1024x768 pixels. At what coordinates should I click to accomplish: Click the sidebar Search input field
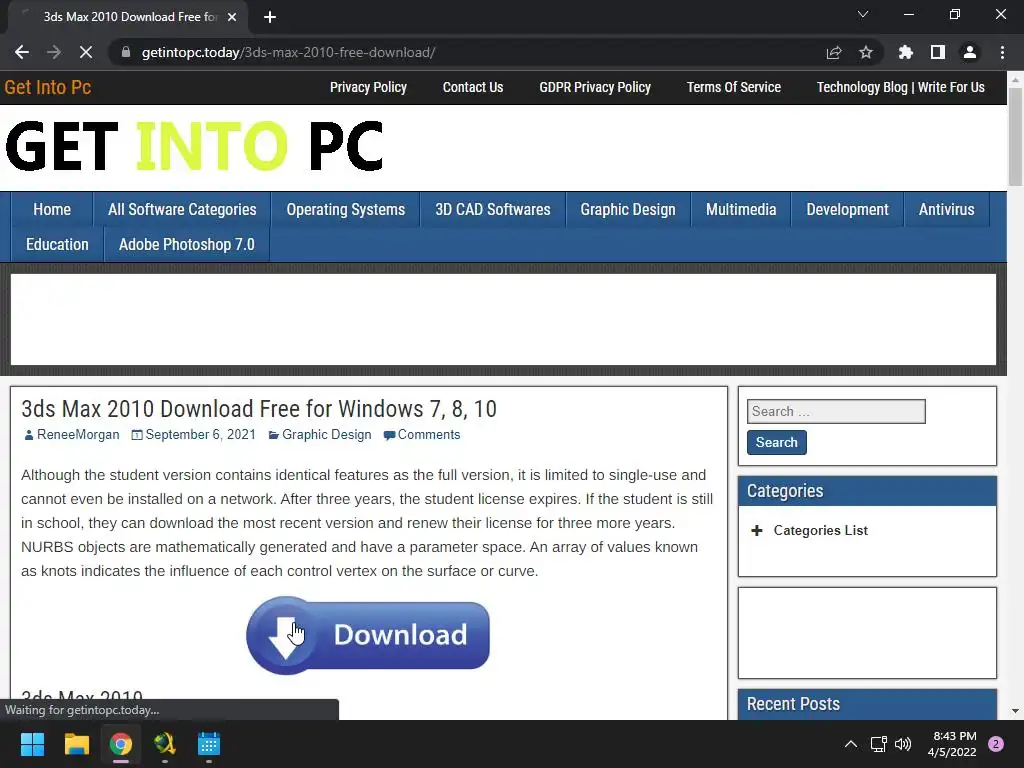[836, 411]
